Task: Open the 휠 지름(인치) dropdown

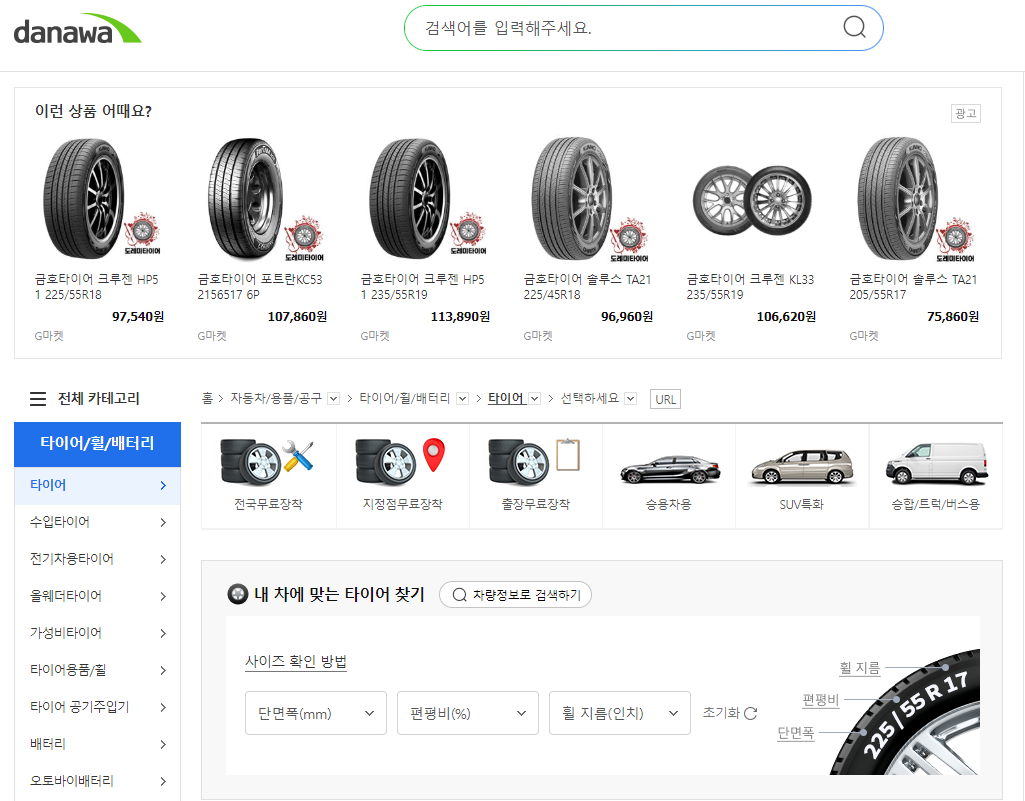Action: (619, 712)
